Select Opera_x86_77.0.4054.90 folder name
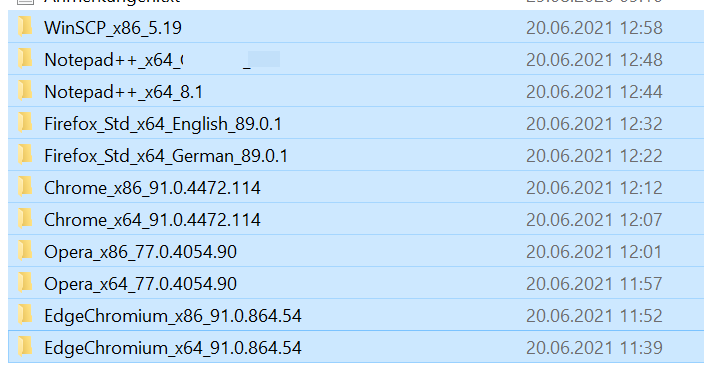Viewport: 704px width, 368px height. coord(141,252)
